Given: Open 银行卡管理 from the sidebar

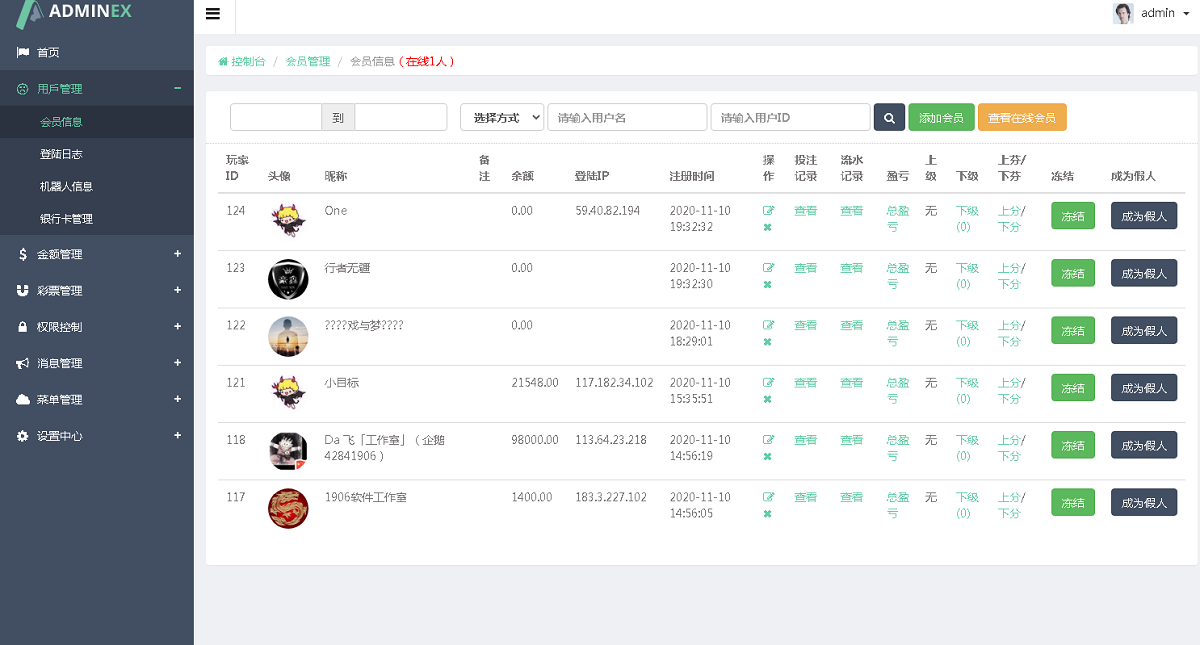Looking at the screenshot, I should [x=66, y=219].
